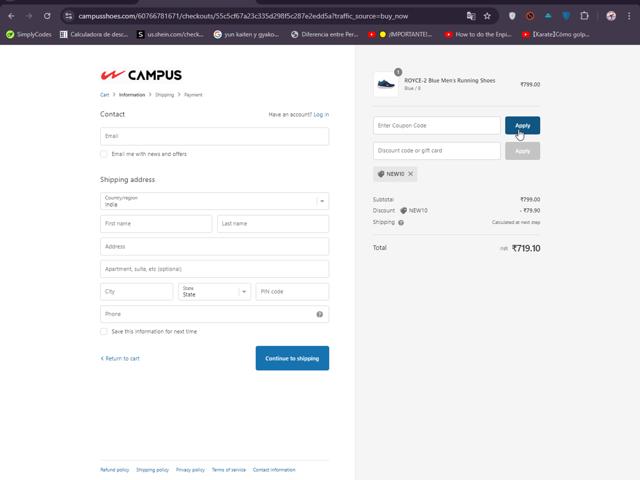Screen dimensions: 640x480
Task: Click the ROYCE-2 shoe product thumbnail
Action: 386,84
